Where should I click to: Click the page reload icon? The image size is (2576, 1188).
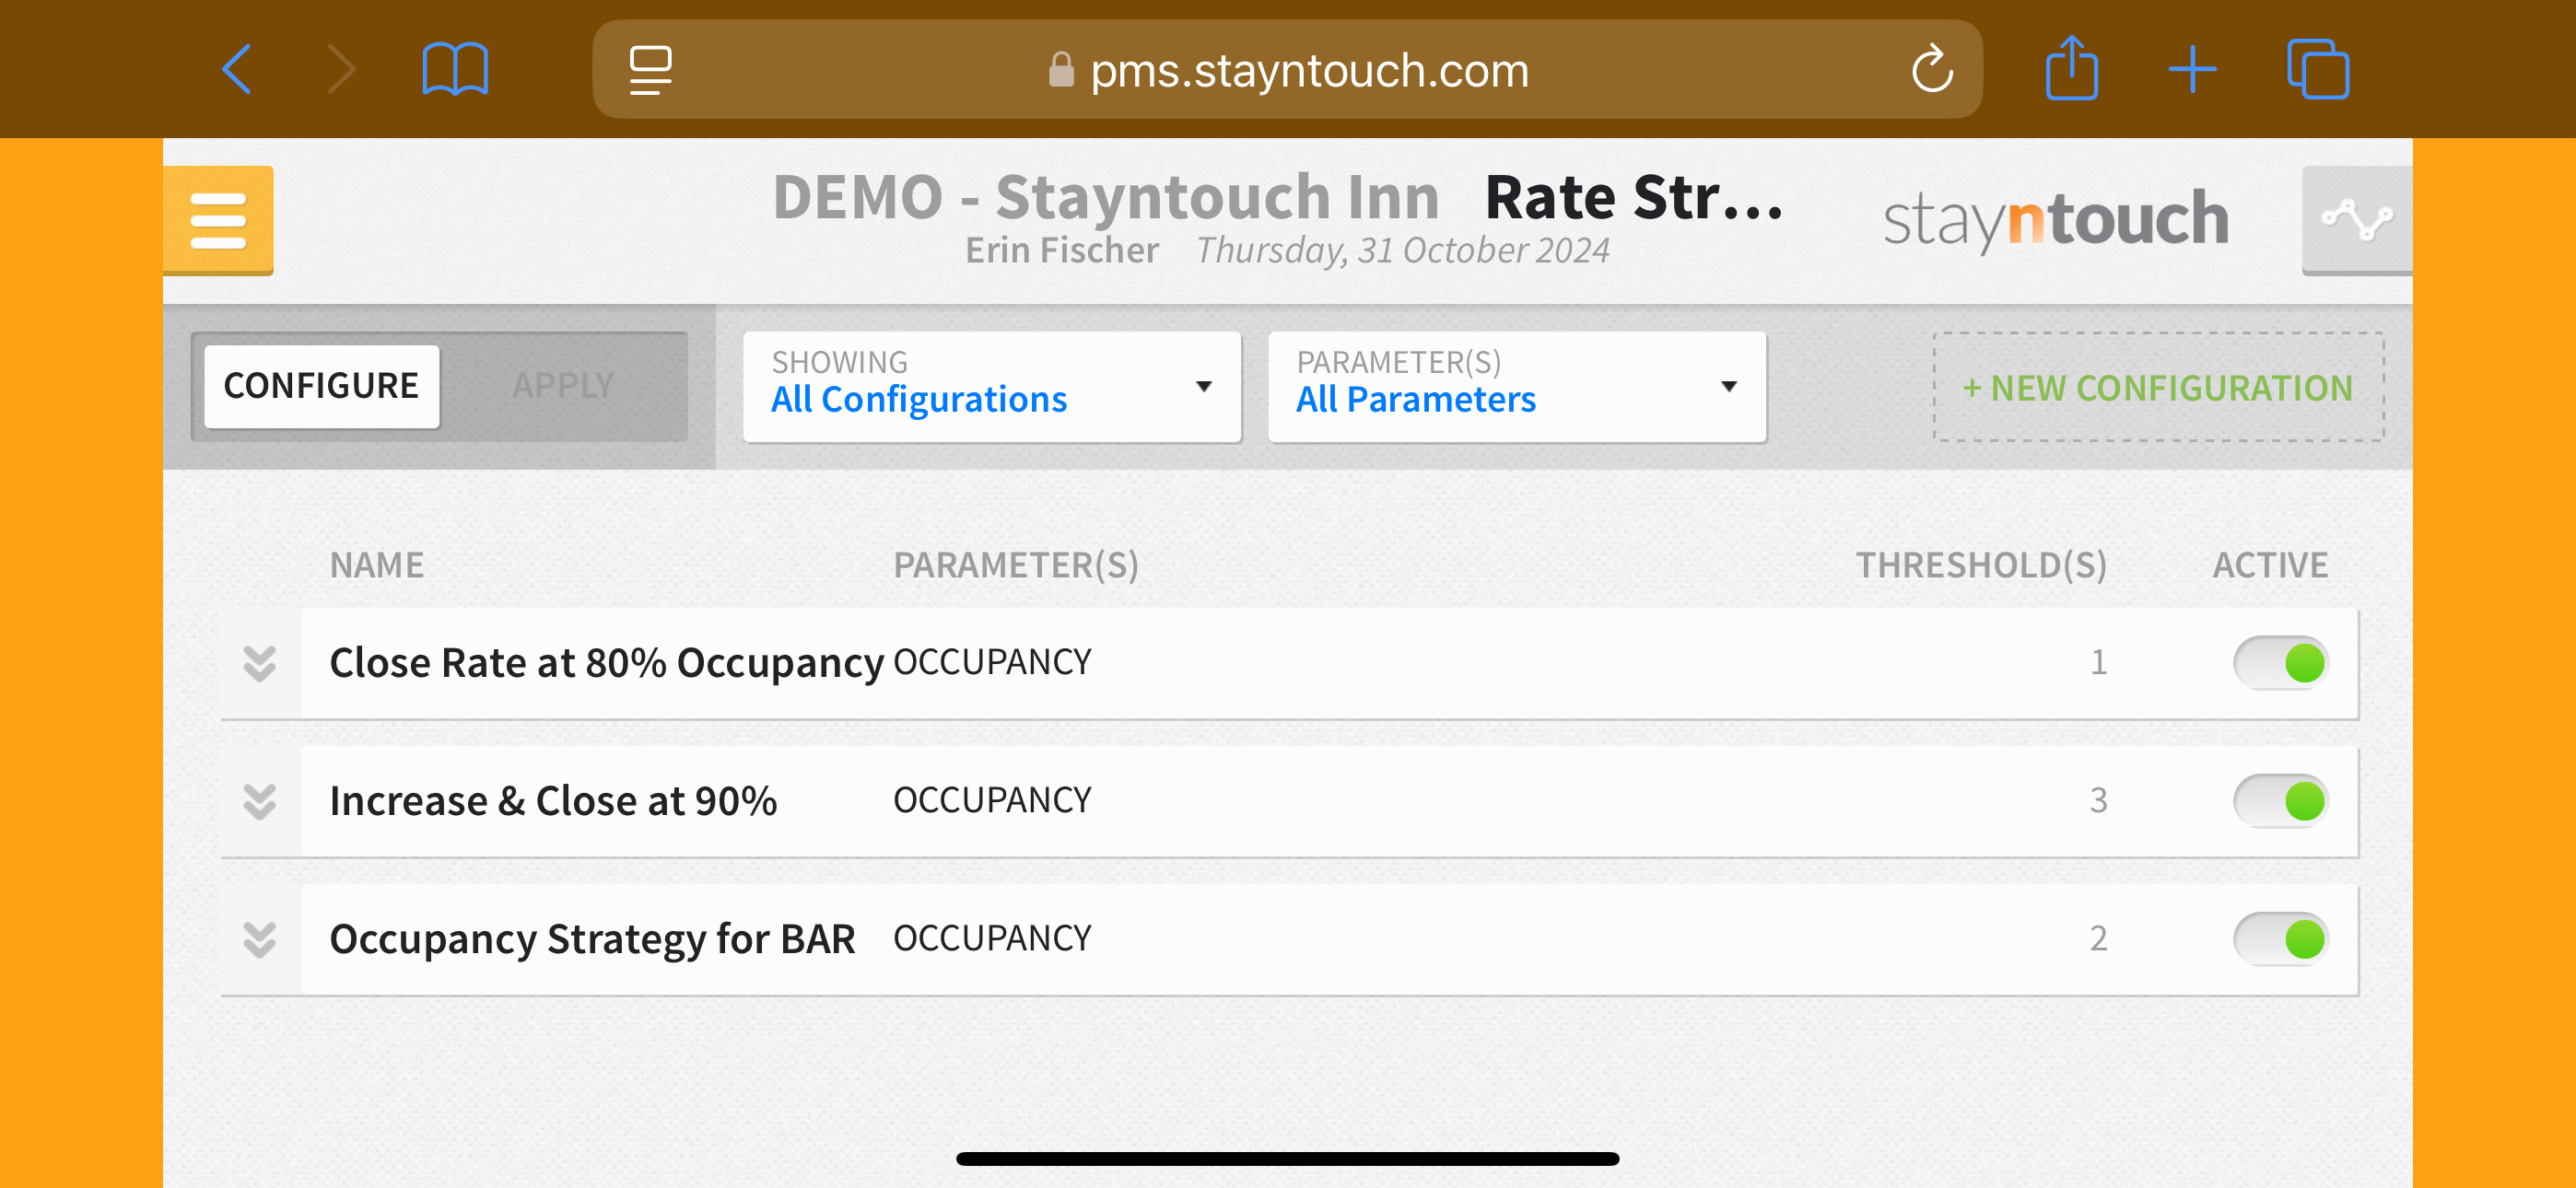(1931, 69)
